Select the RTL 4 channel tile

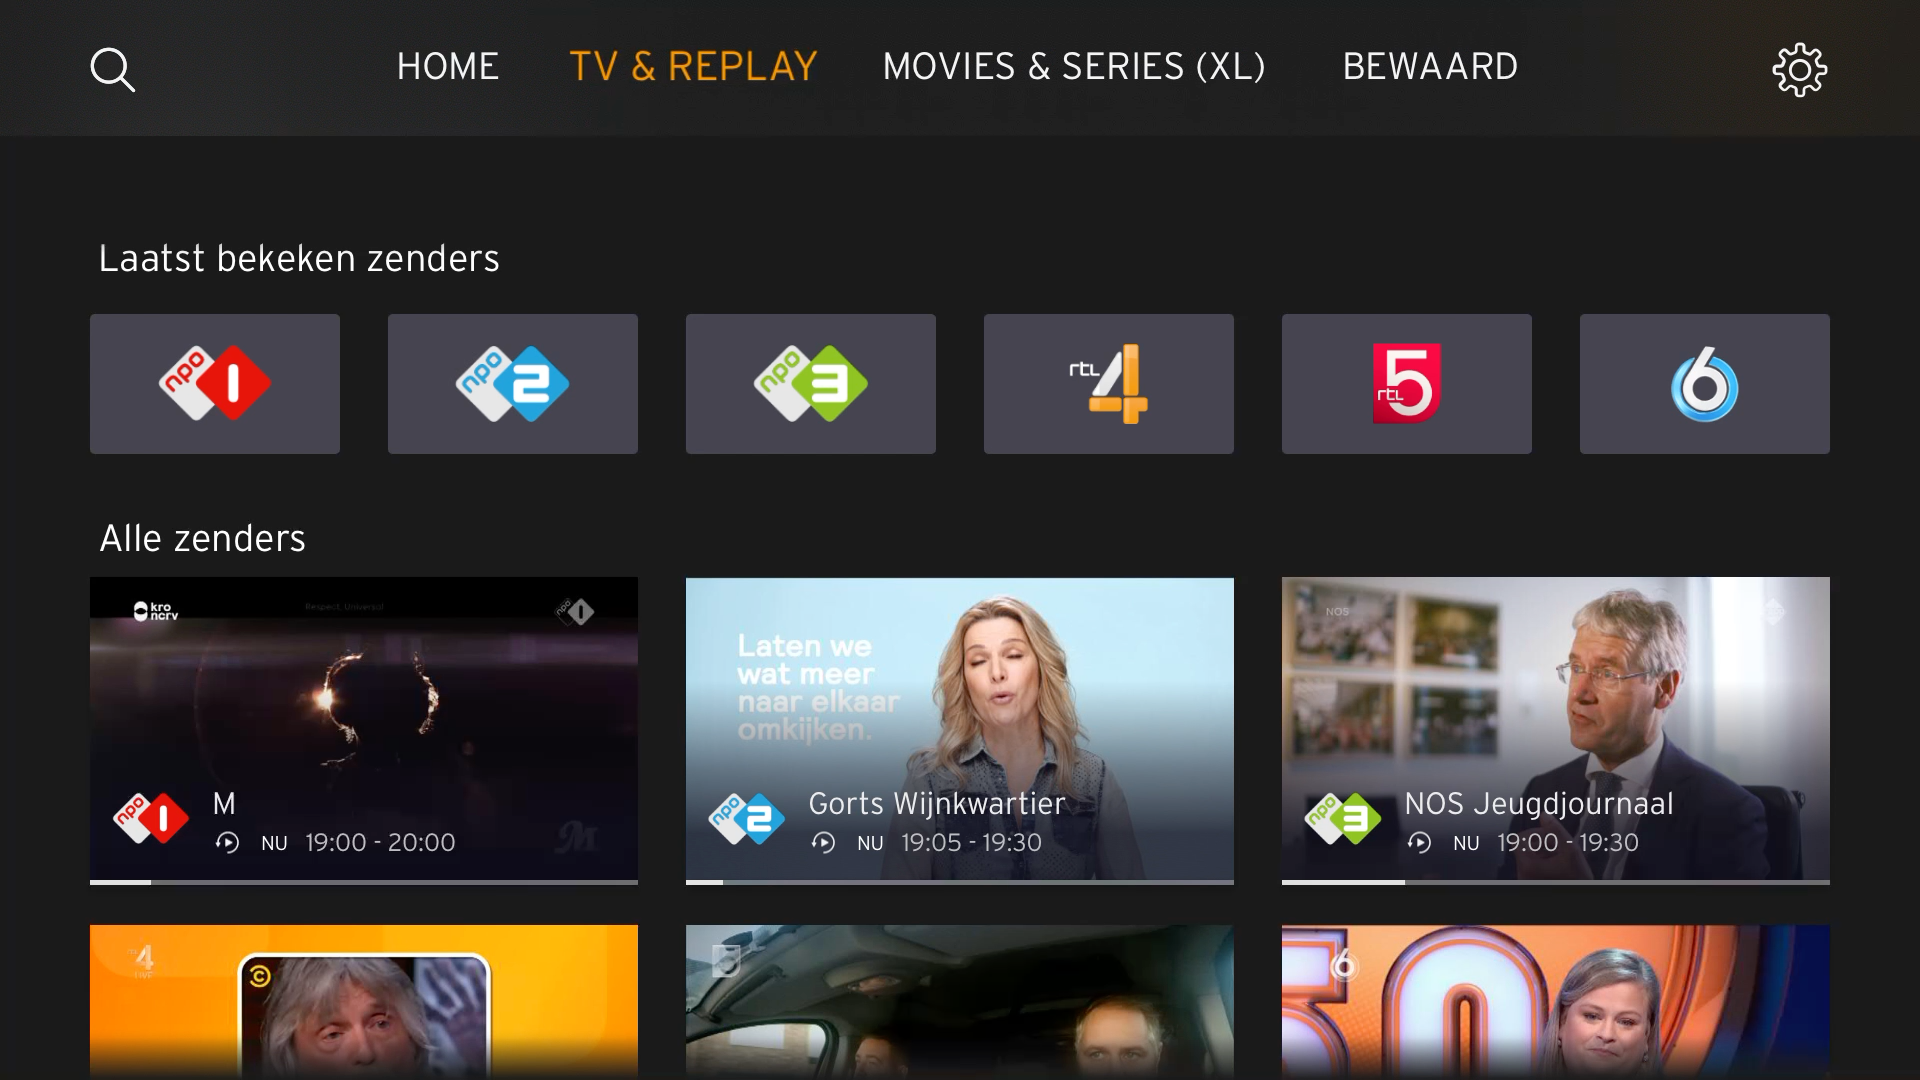tap(1109, 384)
